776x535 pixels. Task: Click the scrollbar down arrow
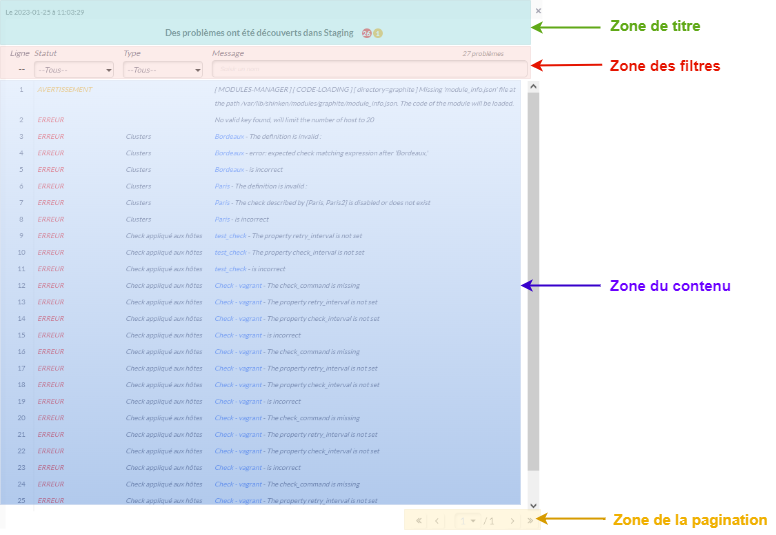tap(533, 506)
